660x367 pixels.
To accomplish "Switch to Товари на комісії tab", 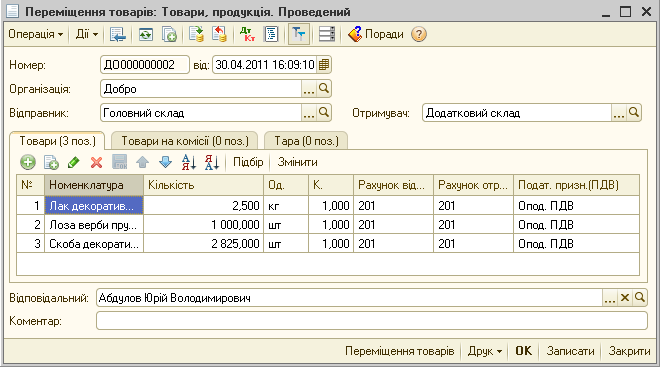I will click(185, 141).
